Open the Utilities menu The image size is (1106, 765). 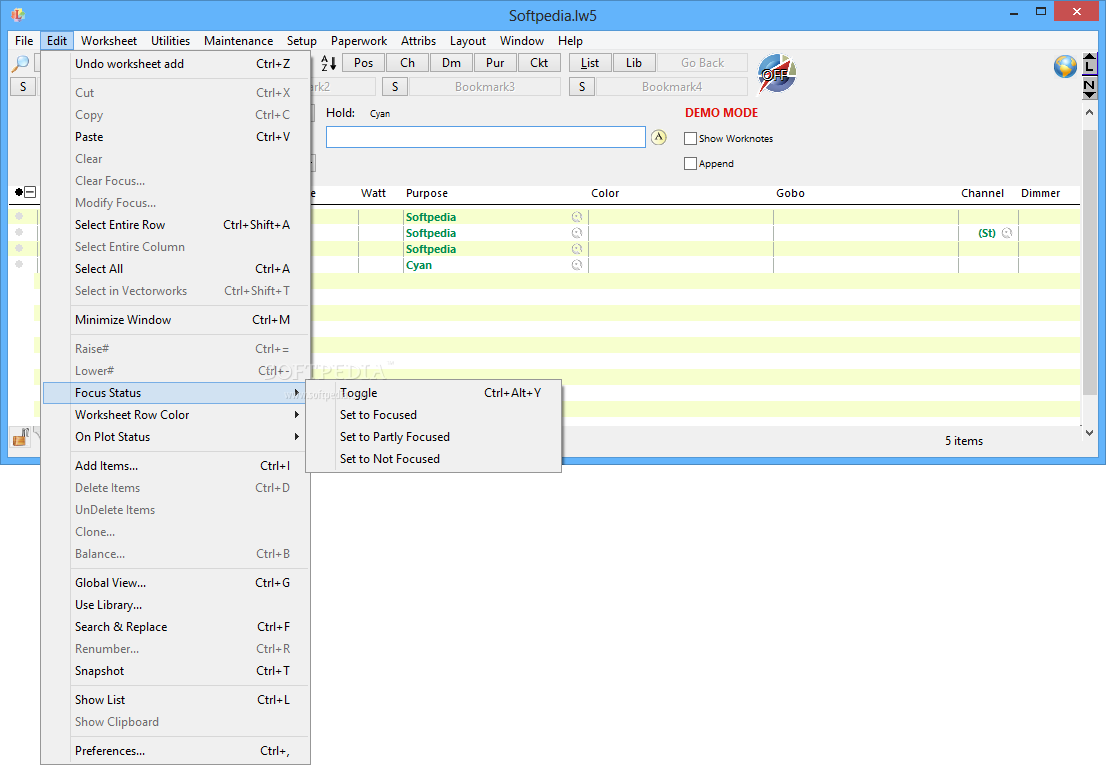coord(170,41)
